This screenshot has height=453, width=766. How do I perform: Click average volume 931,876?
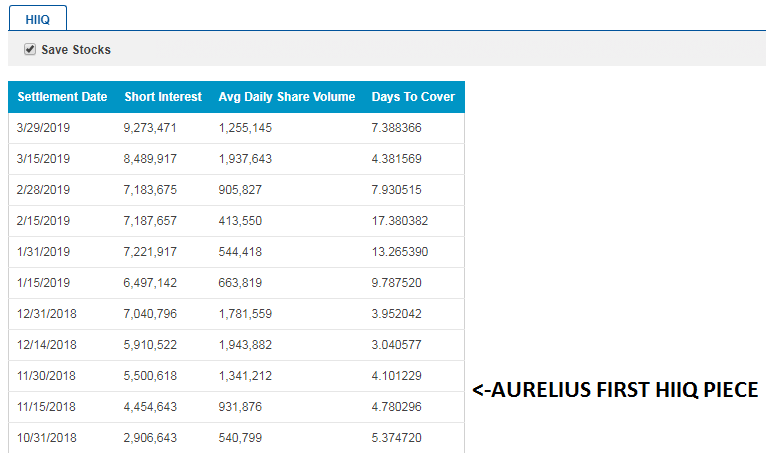tap(240, 407)
